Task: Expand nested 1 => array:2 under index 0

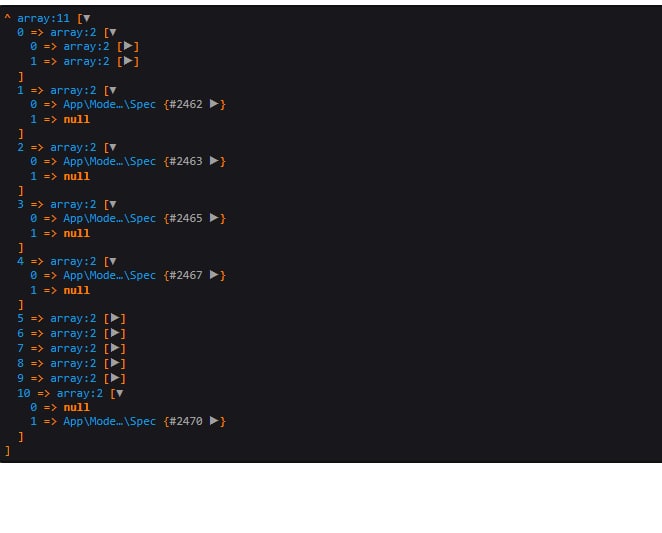Action: pos(128,61)
